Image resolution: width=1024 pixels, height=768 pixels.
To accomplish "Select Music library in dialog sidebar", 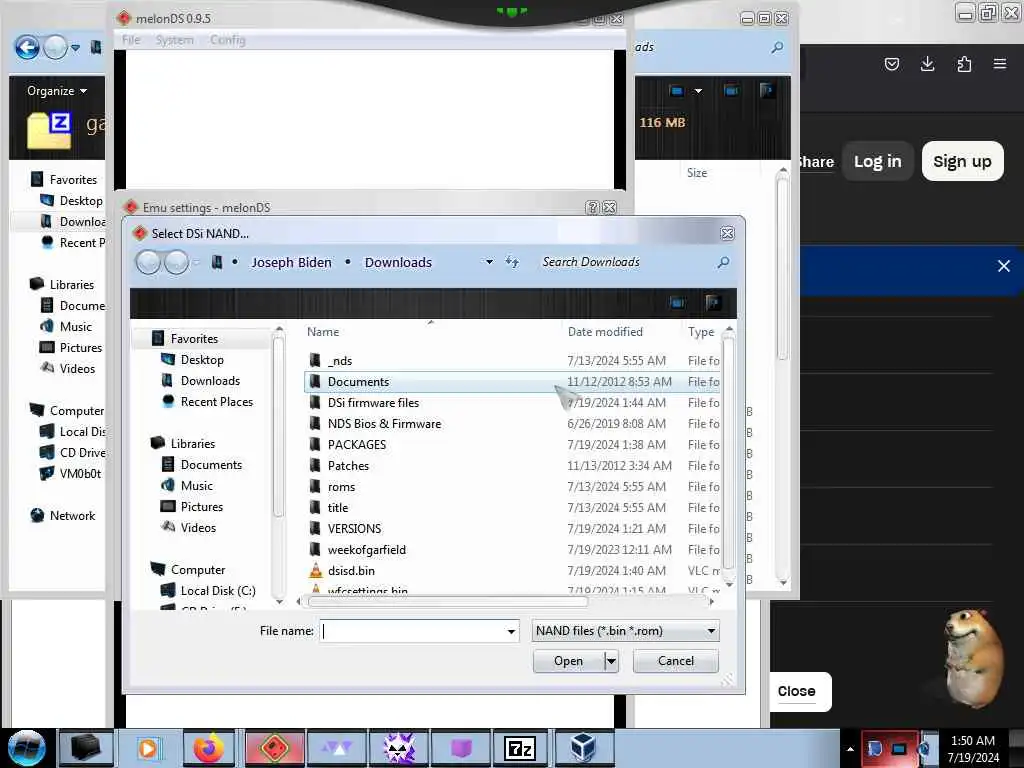I will (196, 485).
